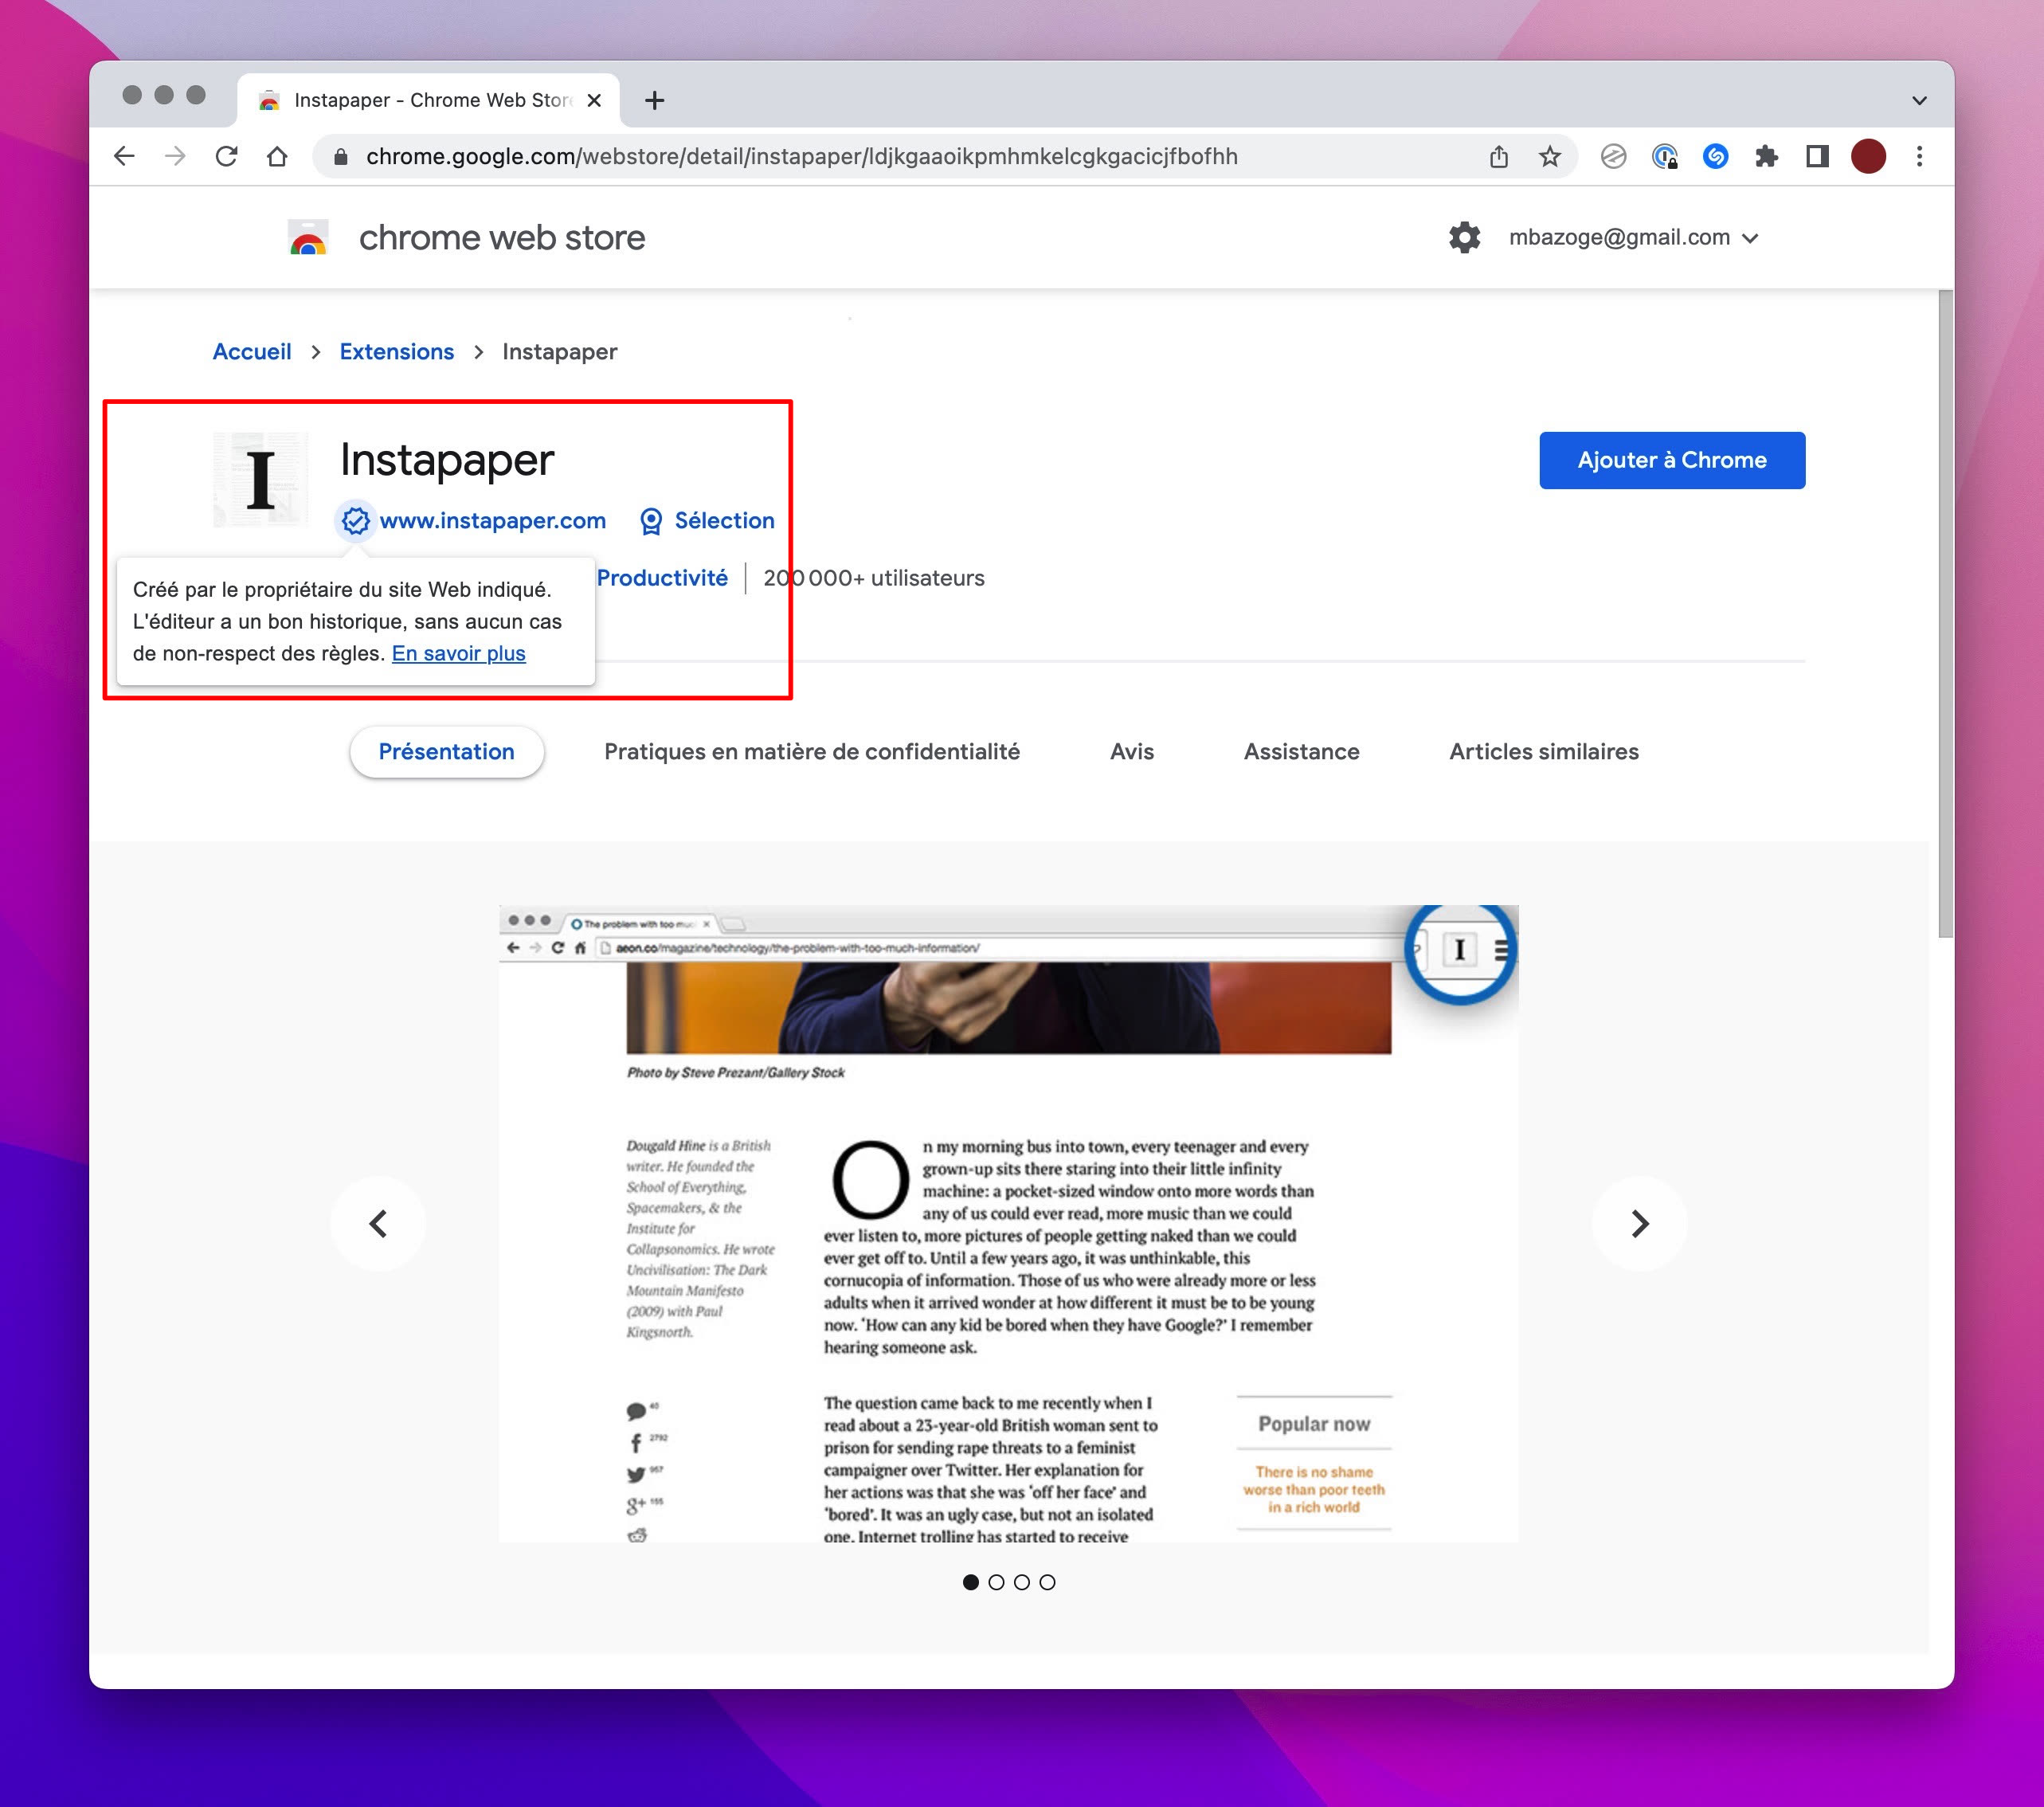Open the Chrome extensions puzzle icon
The width and height of the screenshot is (2044, 1807).
(x=1766, y=156)
